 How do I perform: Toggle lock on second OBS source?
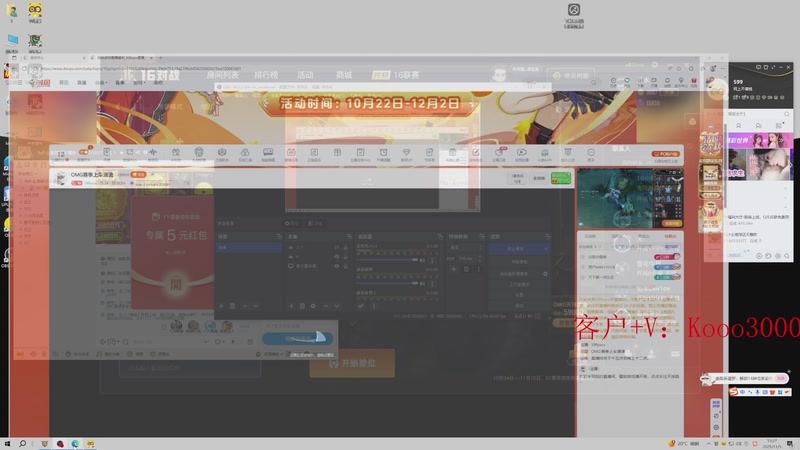pos(345,257)
